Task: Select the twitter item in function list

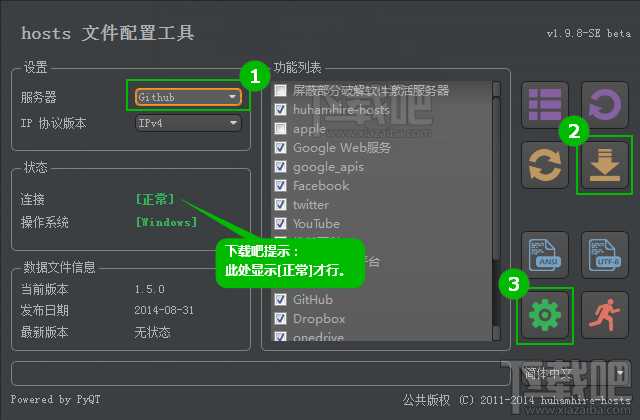Action: [x=310, y=205]
